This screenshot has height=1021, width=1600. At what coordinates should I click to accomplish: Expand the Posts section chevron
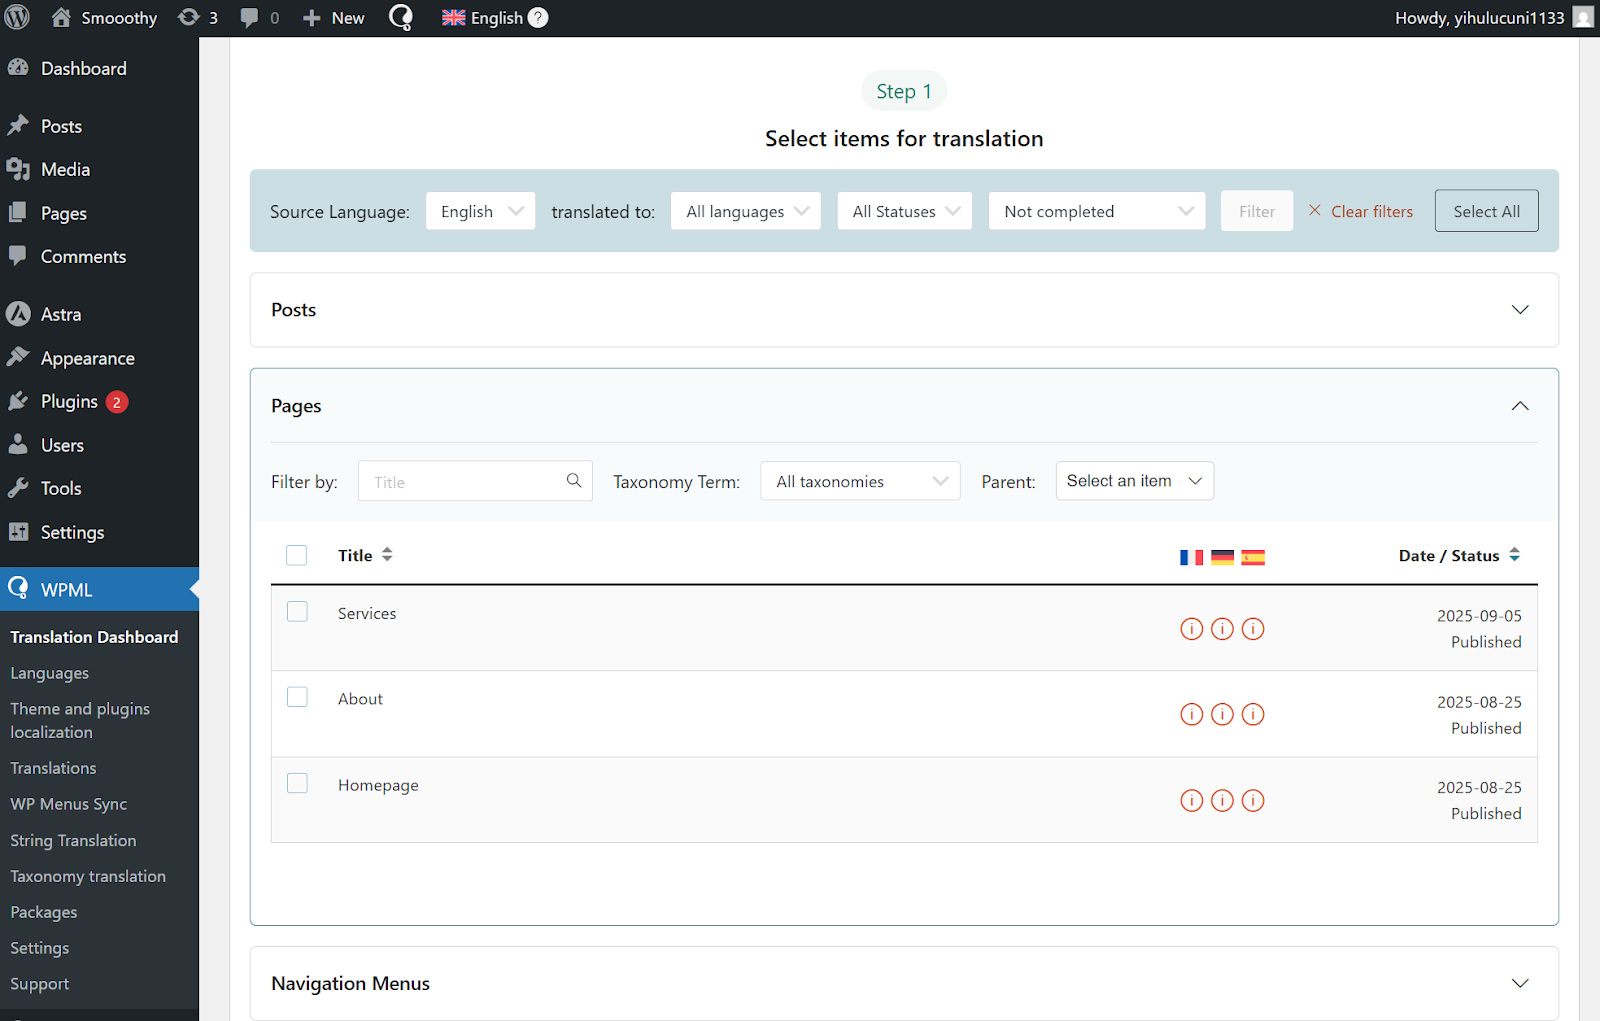tap(1520, 310)
